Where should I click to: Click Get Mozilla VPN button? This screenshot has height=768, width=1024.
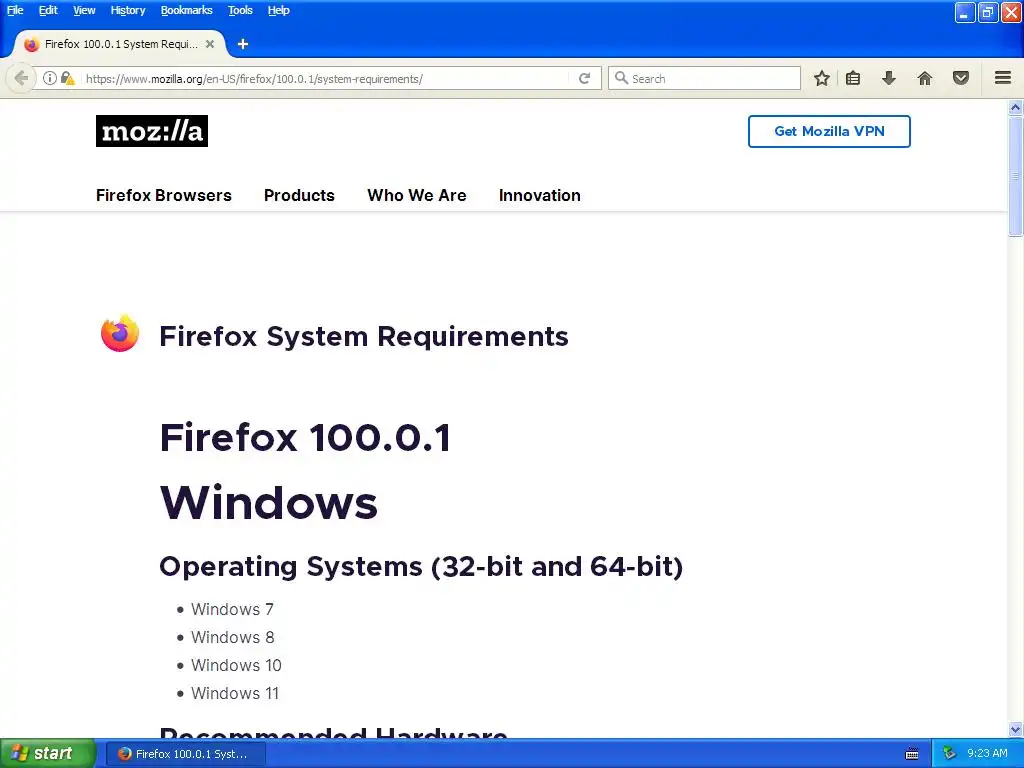tap(829, 131)
